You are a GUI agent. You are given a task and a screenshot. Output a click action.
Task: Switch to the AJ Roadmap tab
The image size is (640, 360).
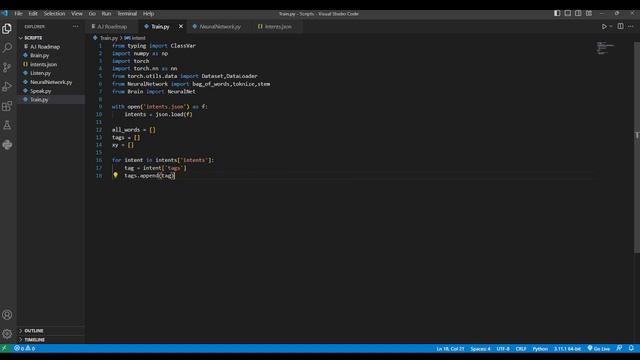pos(112,27)
